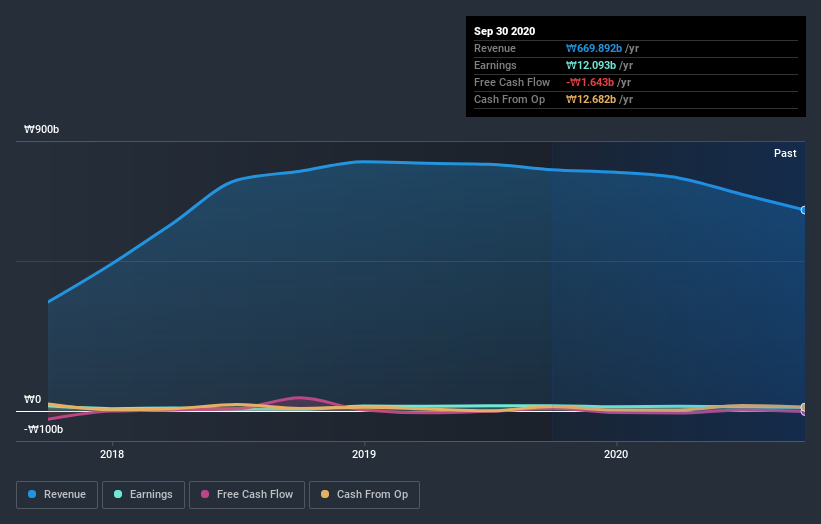Click the Revenue row label in tooltip
Image resolution: width=821 pixels, height=524 pixels.
click(495, 48)
